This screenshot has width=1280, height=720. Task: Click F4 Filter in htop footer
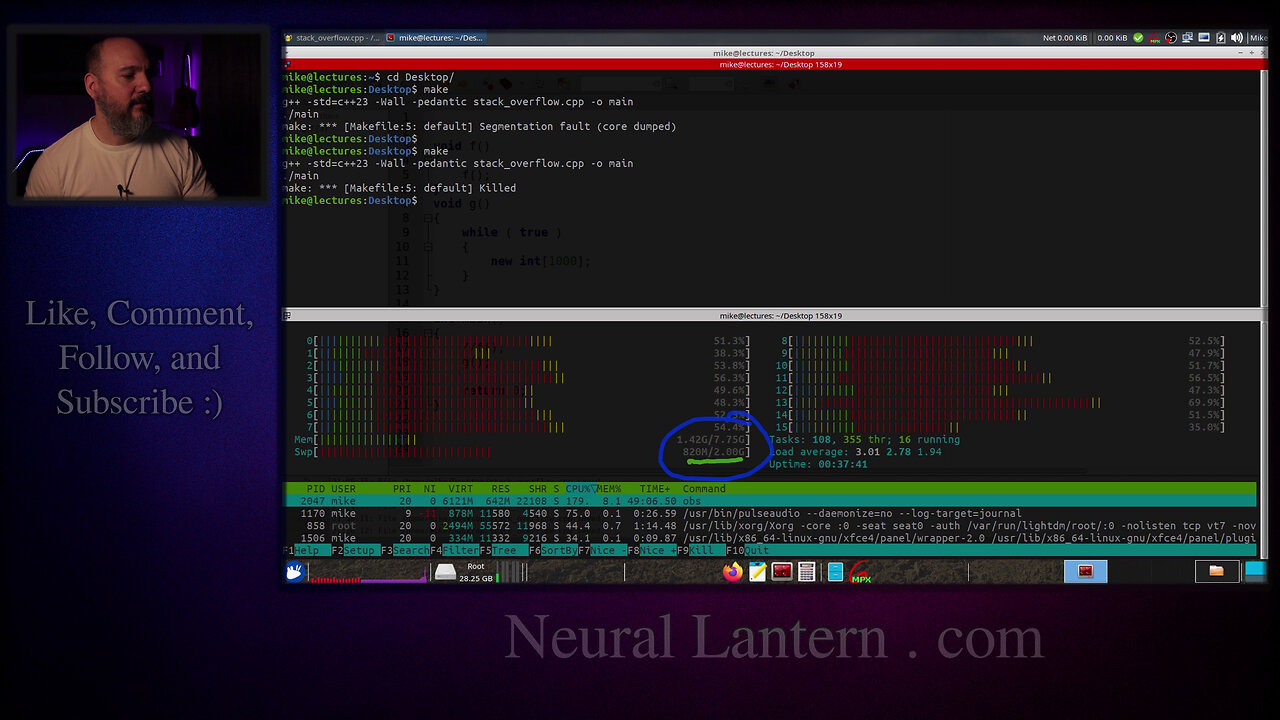457,550
